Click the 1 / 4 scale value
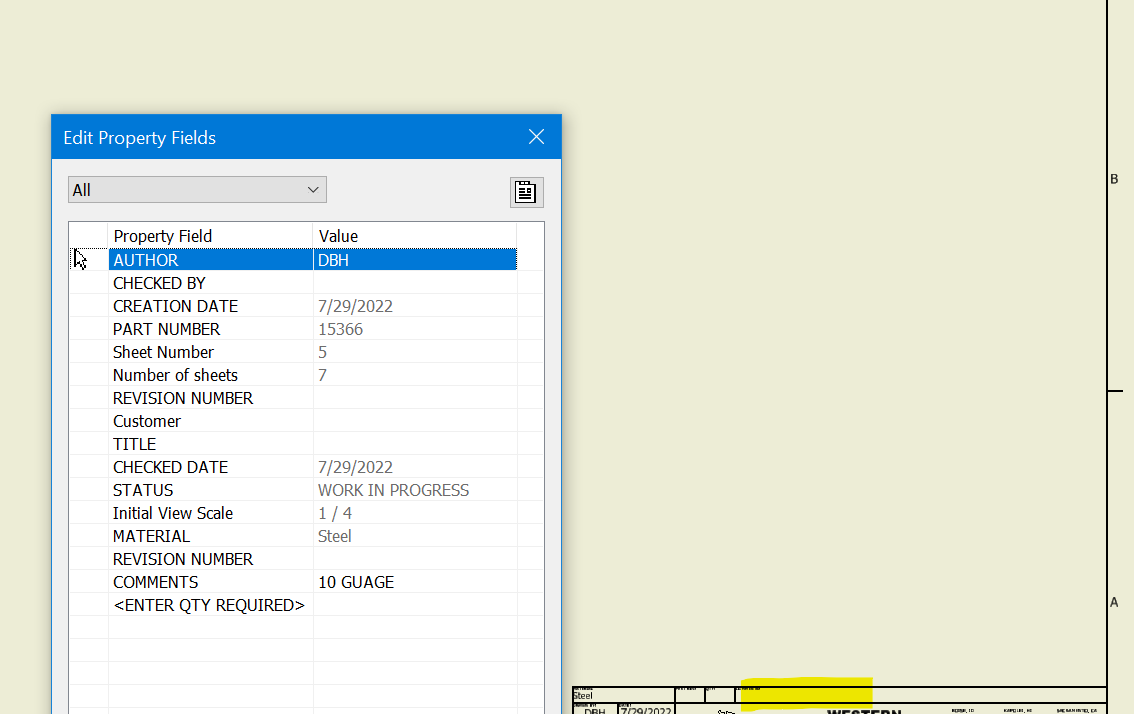 click(x=415, y=514)
